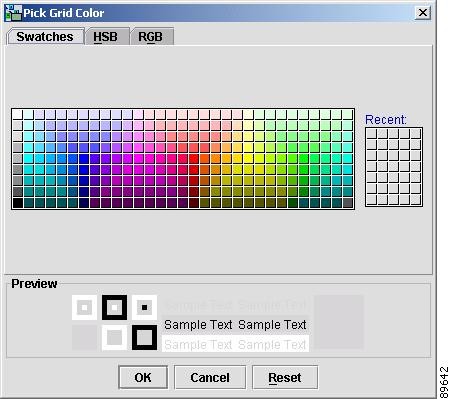Pick the pure blue swatch
Viewport: 450px width, 399px height.
pos(84,158)
